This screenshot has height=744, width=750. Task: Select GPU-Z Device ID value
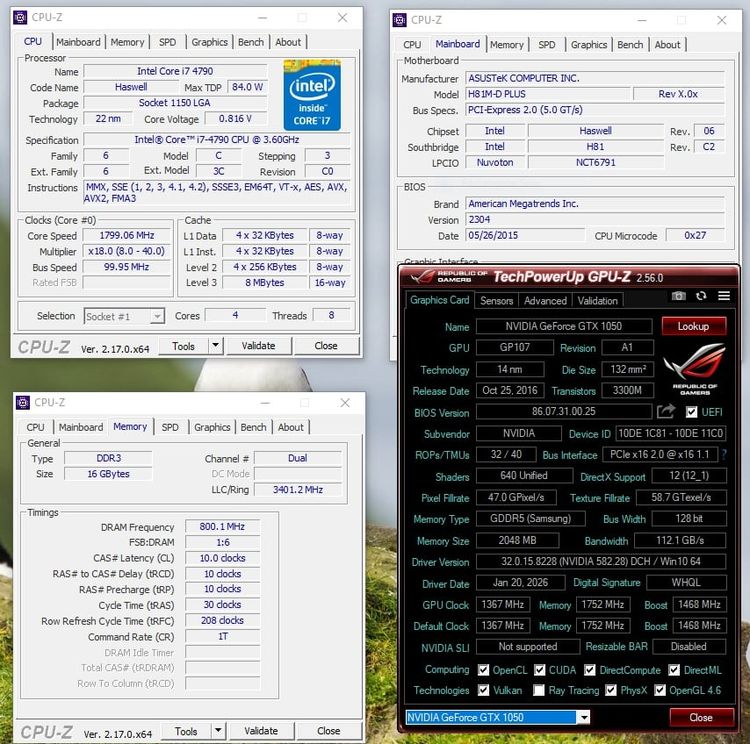click(x=671, y=433)
